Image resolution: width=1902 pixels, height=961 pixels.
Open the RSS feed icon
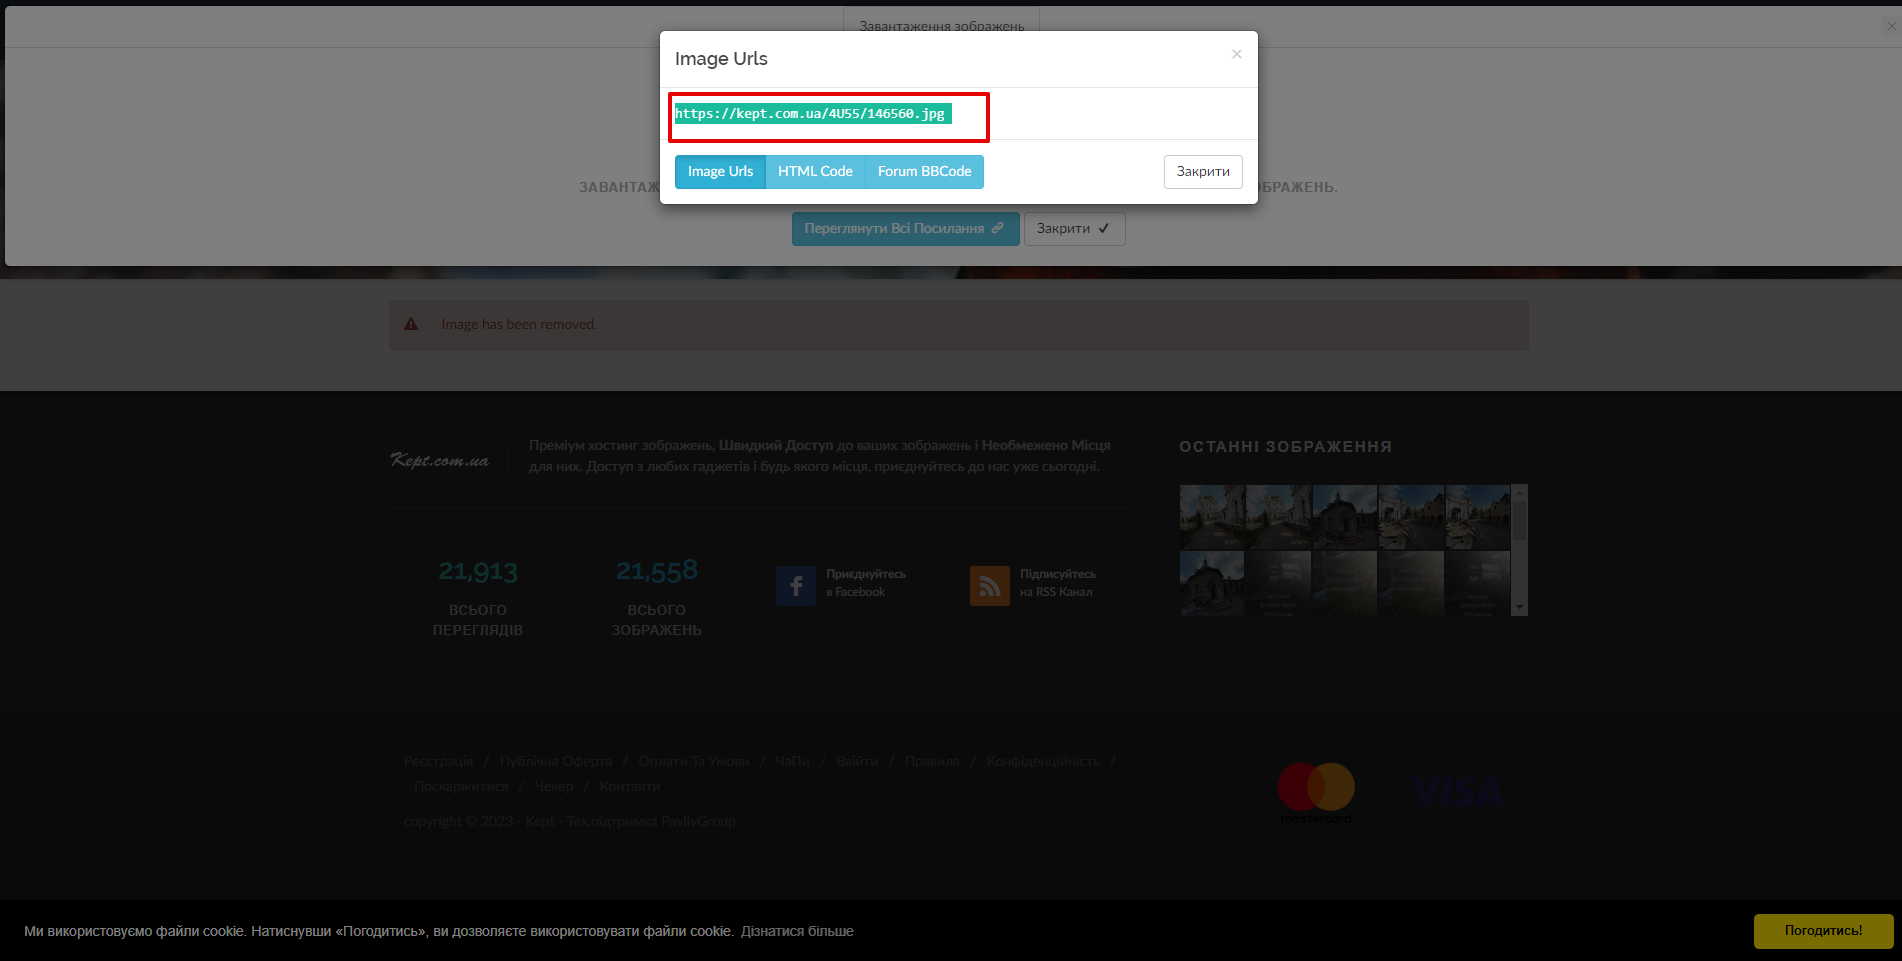pyautogui.click(x=990, y=586)
